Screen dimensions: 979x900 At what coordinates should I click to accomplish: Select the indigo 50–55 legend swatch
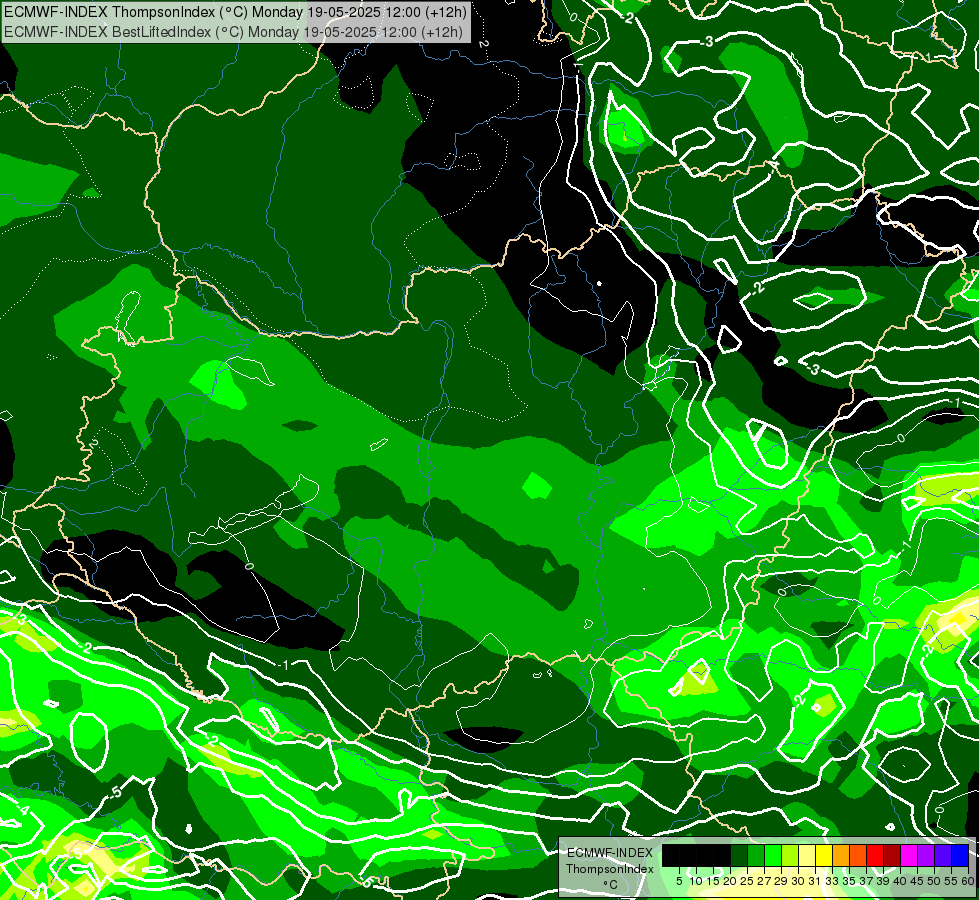943,855
